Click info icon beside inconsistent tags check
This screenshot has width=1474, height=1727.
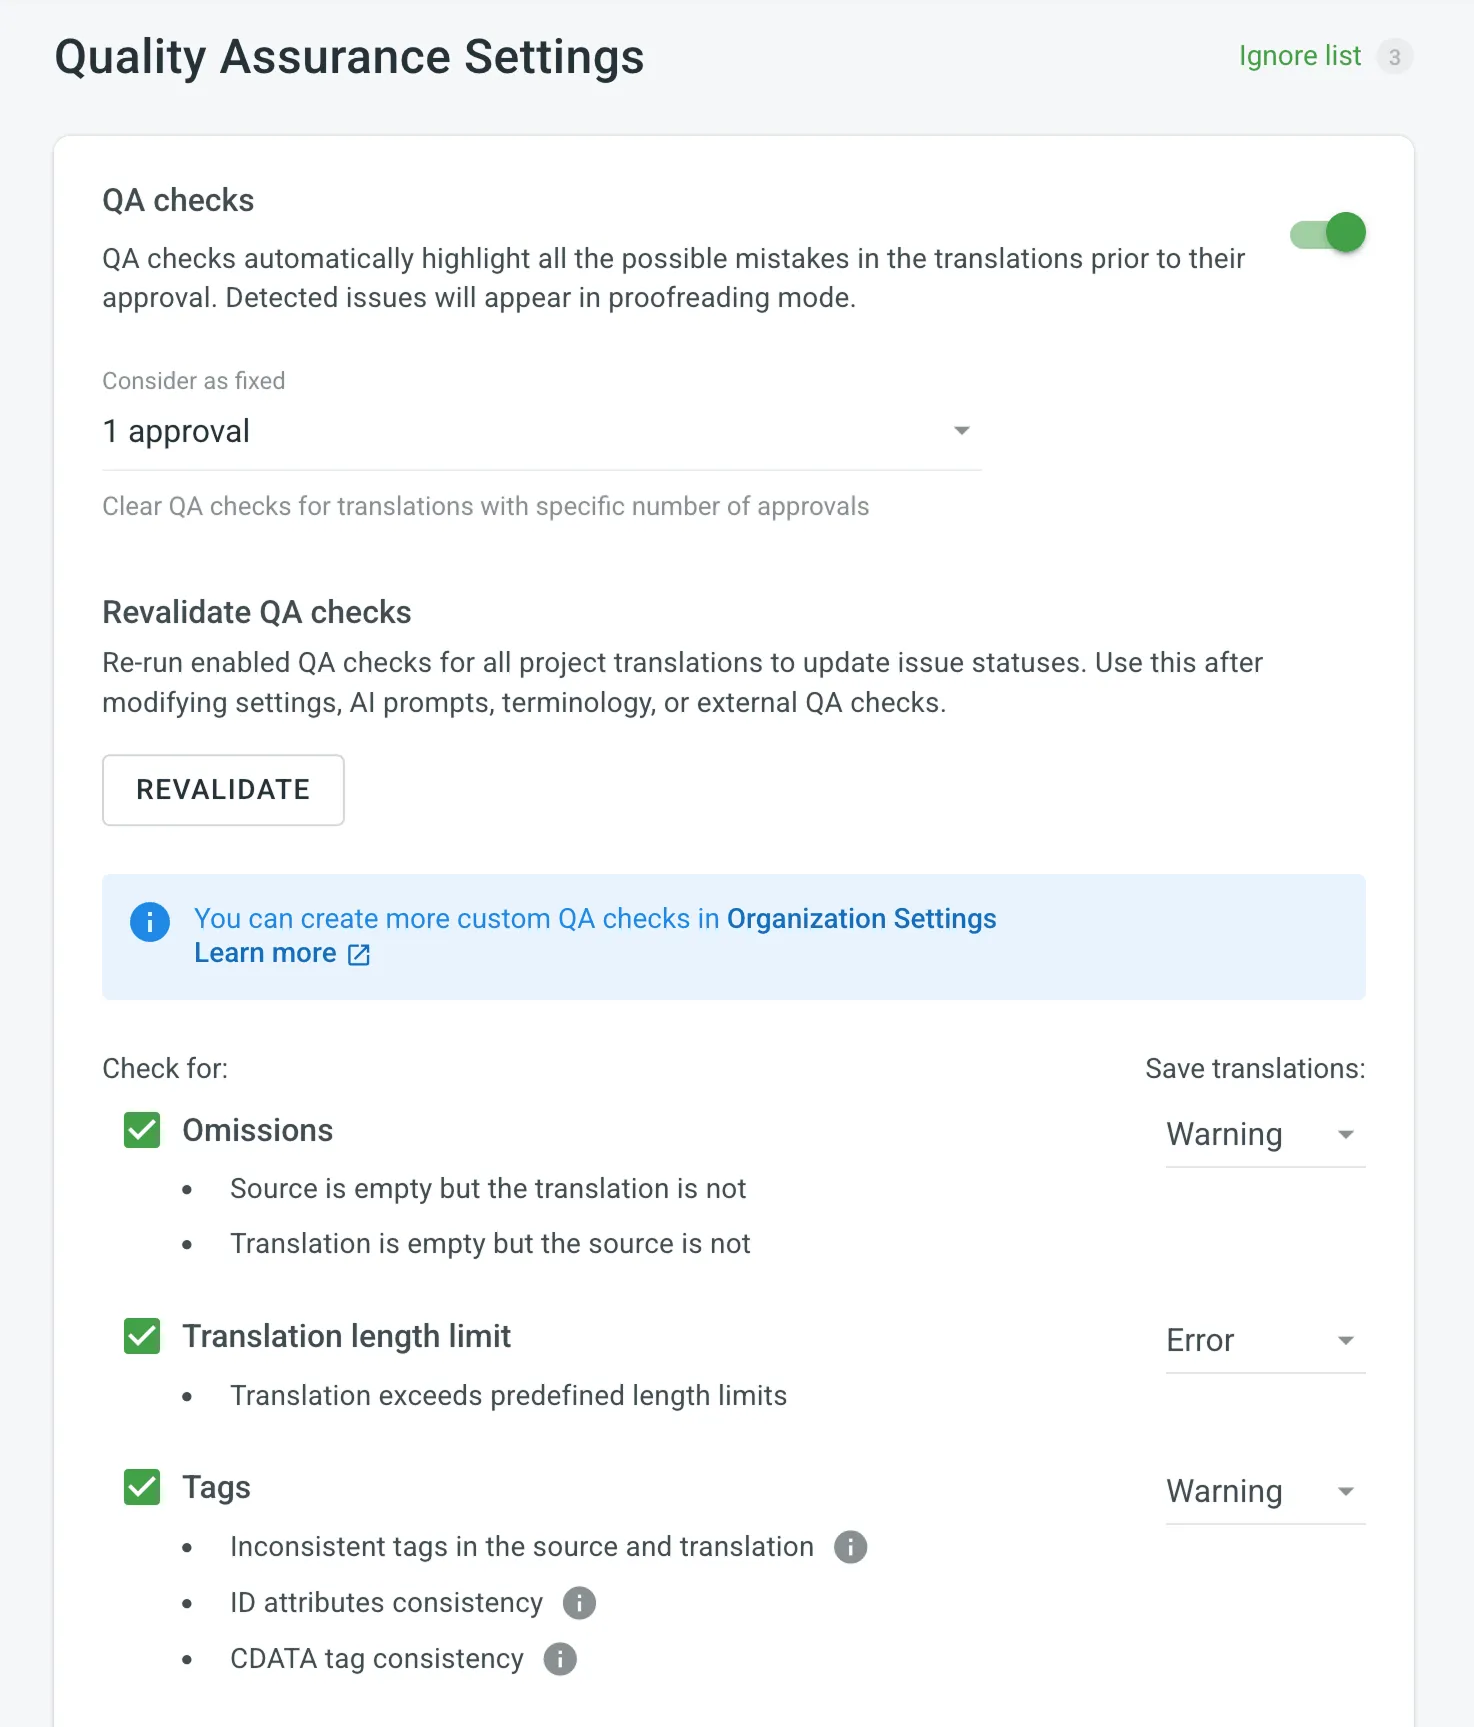(x=850, y=1547)
